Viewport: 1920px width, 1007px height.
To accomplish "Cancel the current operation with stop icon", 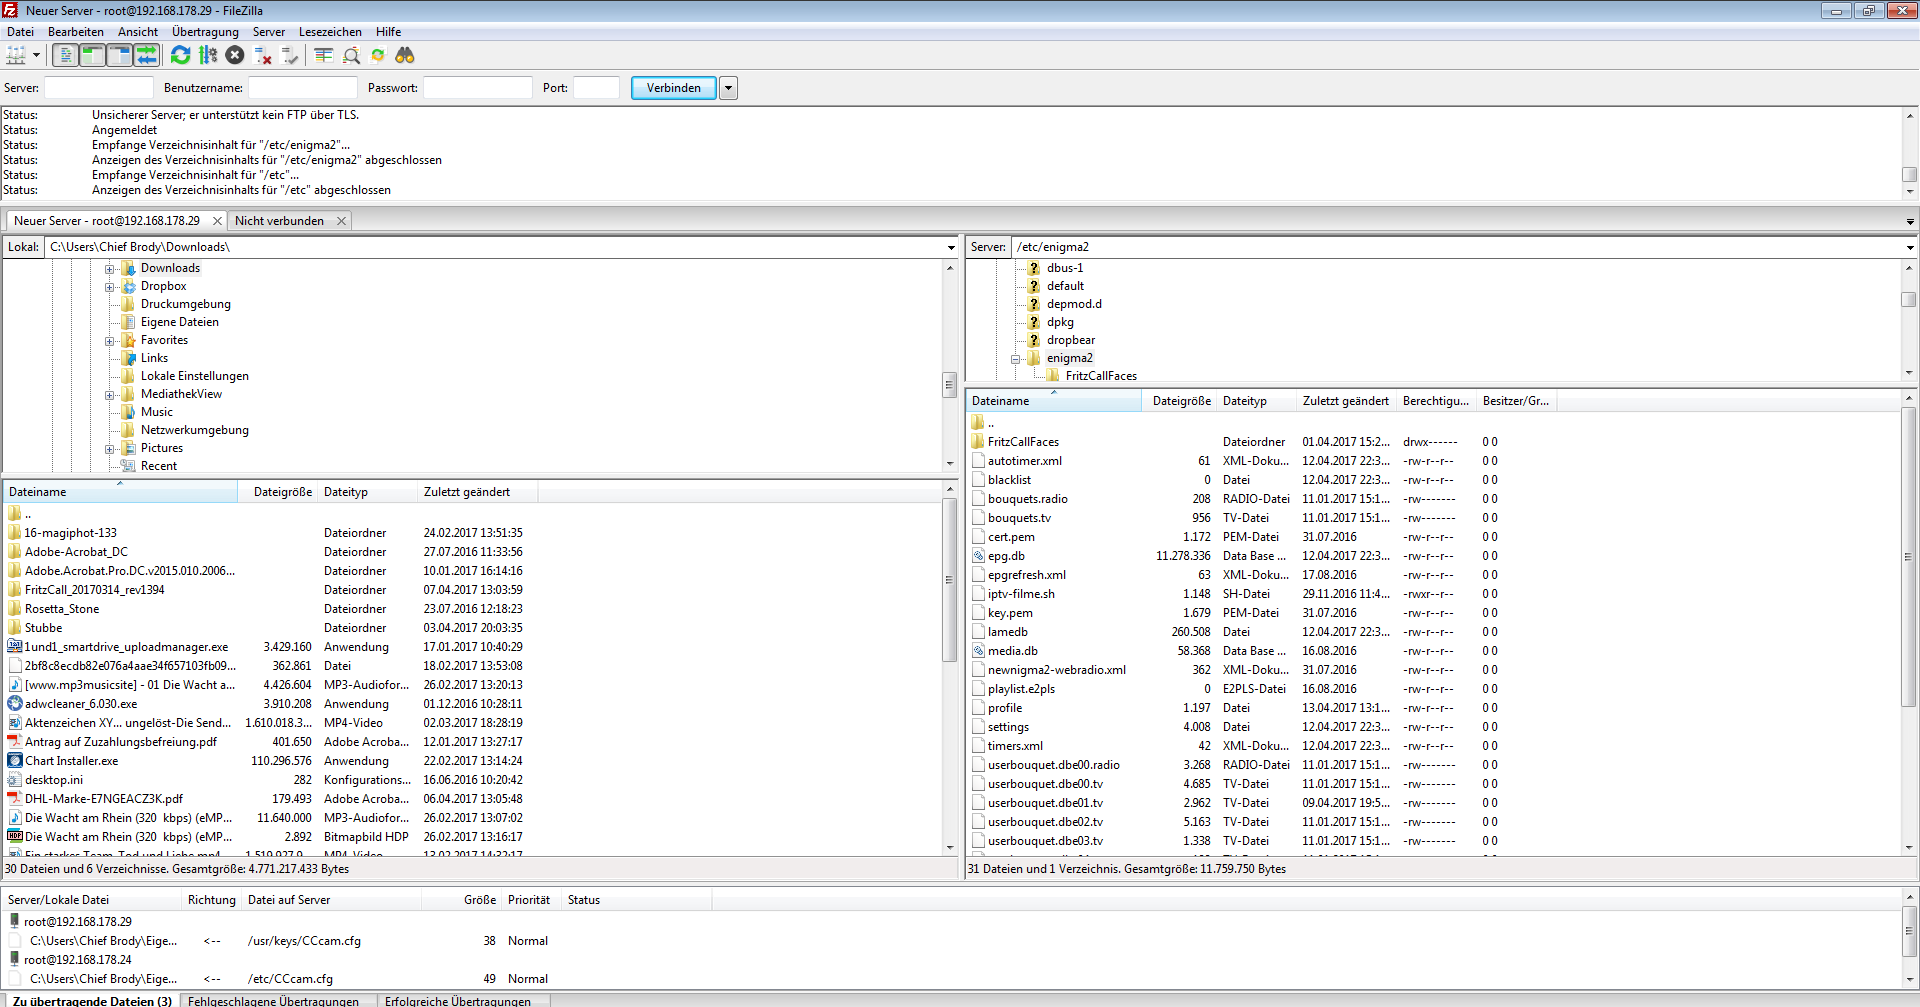I will (235, 56).
